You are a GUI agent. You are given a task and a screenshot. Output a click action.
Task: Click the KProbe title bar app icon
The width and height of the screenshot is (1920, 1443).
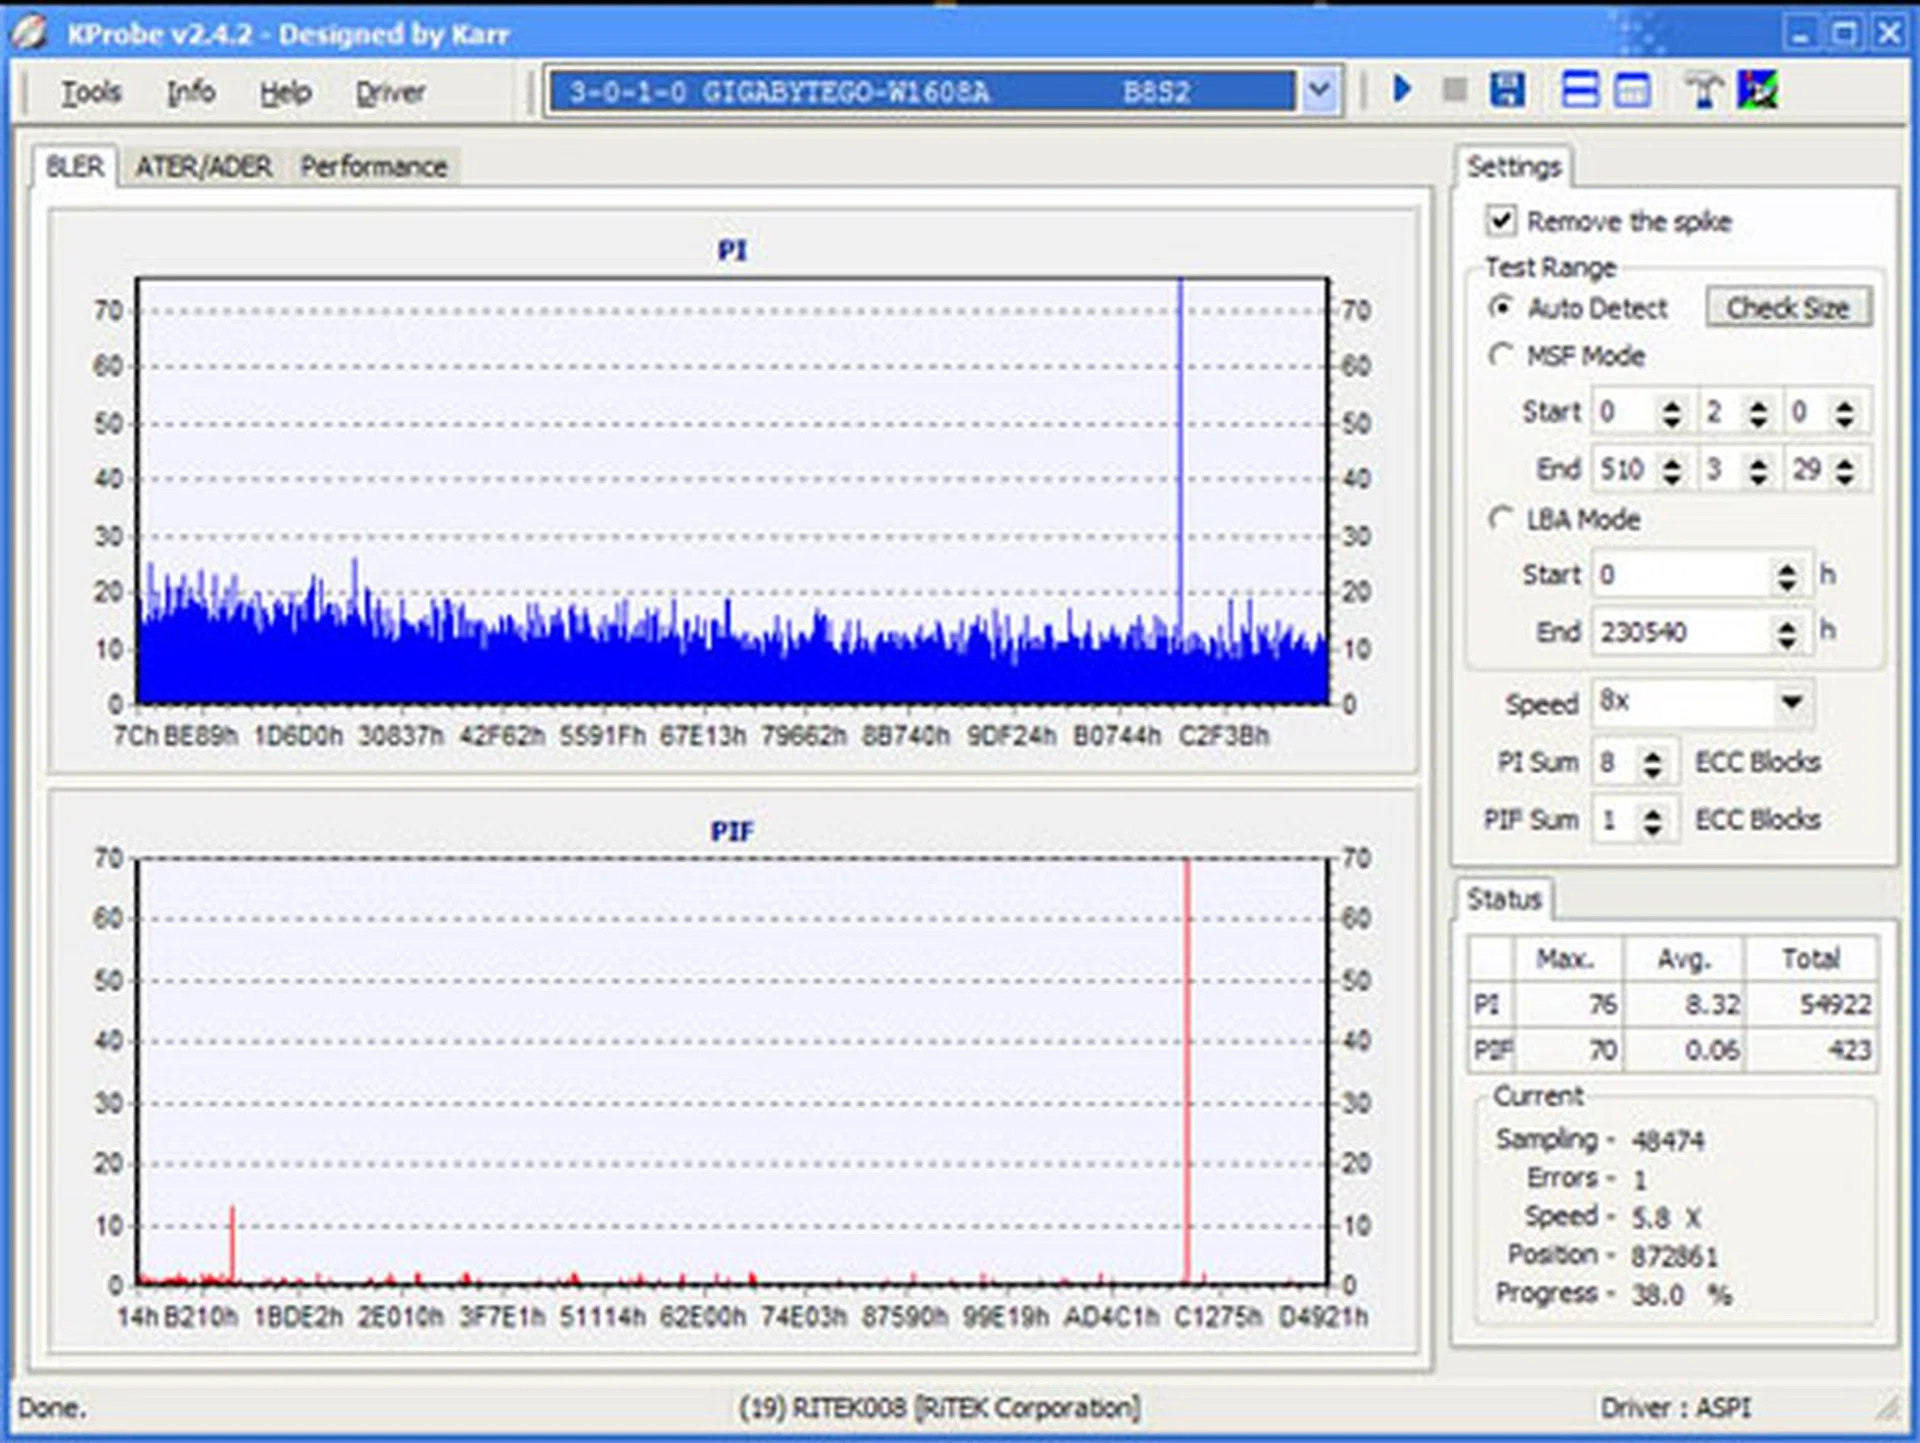[x=30, y=32]
